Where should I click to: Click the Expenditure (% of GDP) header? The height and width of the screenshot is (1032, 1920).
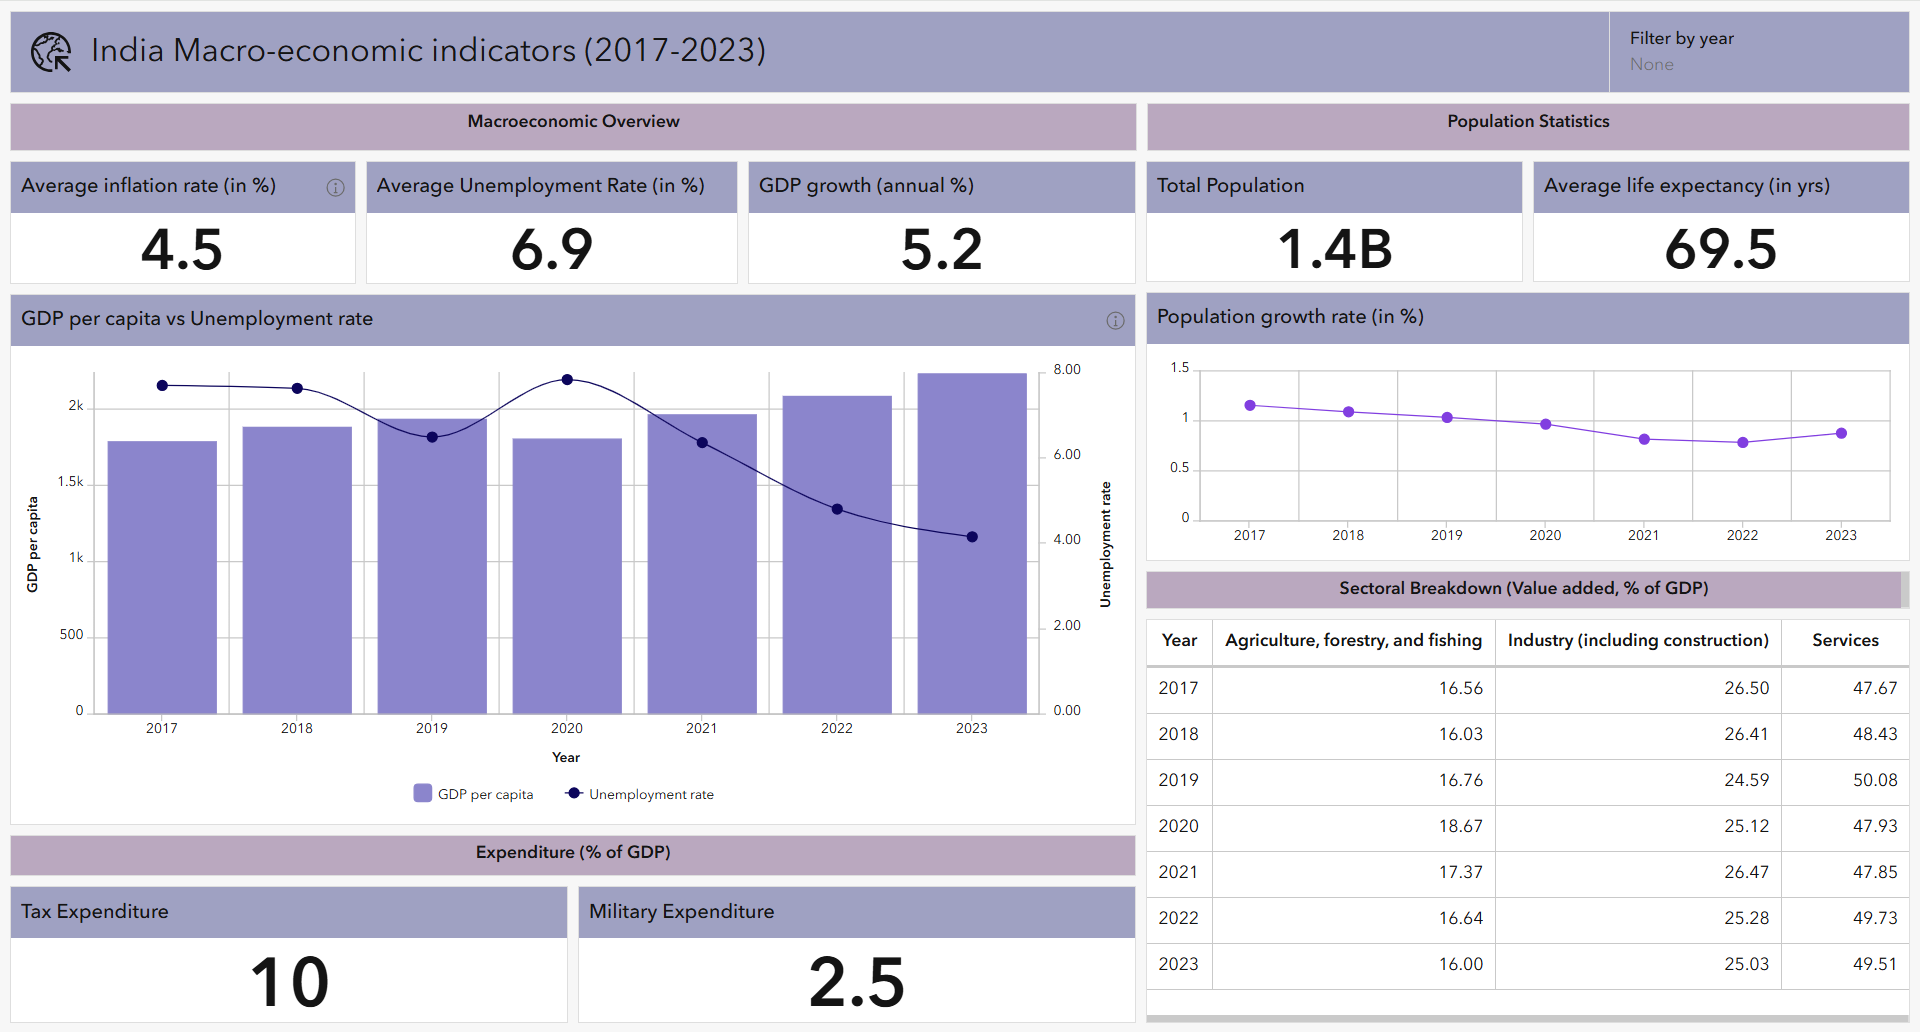pyautogui.click(x=572, y=853)
